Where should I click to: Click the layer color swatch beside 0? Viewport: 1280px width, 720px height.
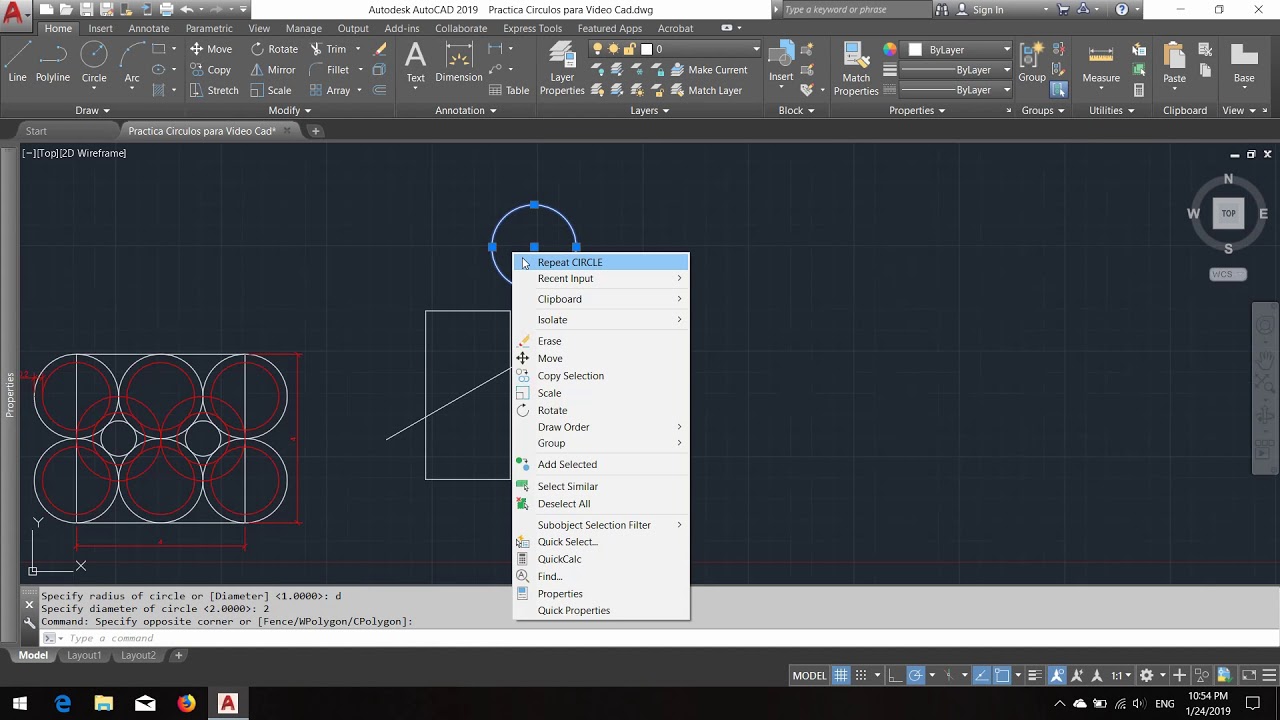click(646, 49)
